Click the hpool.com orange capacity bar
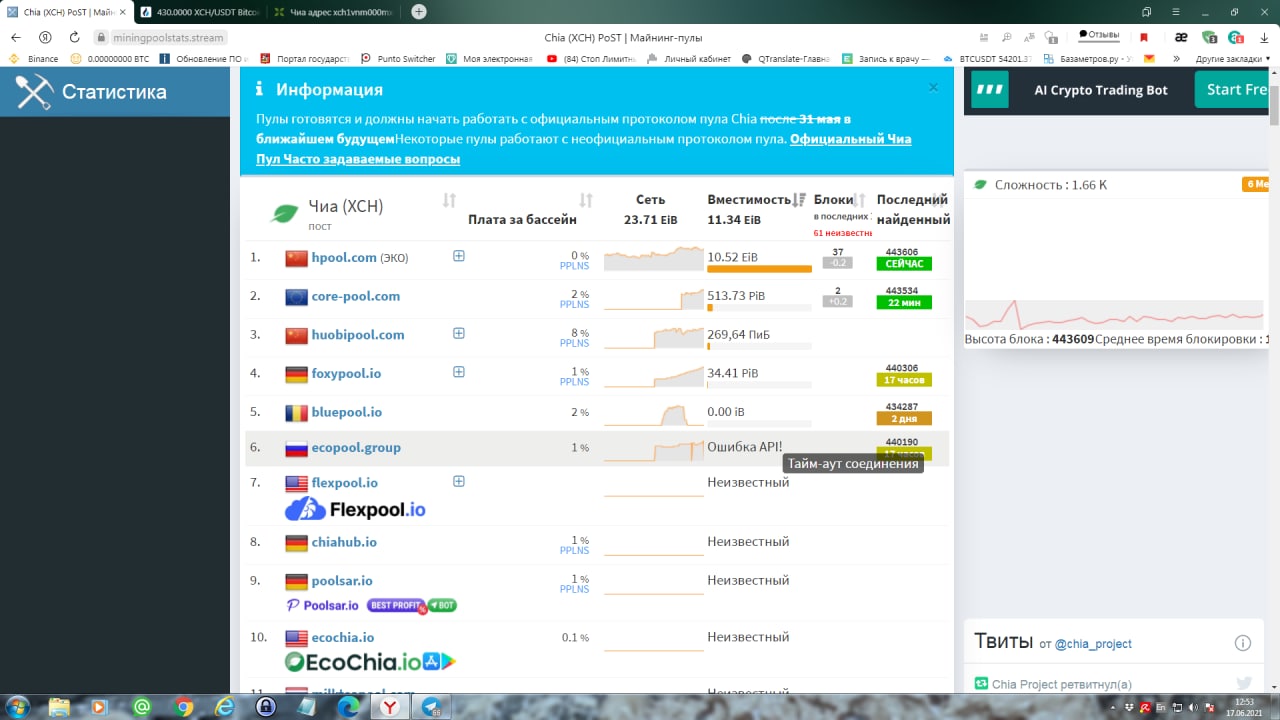Image resolution: width=1280 pixels, height=720 pixels. [x=759, y=269]
